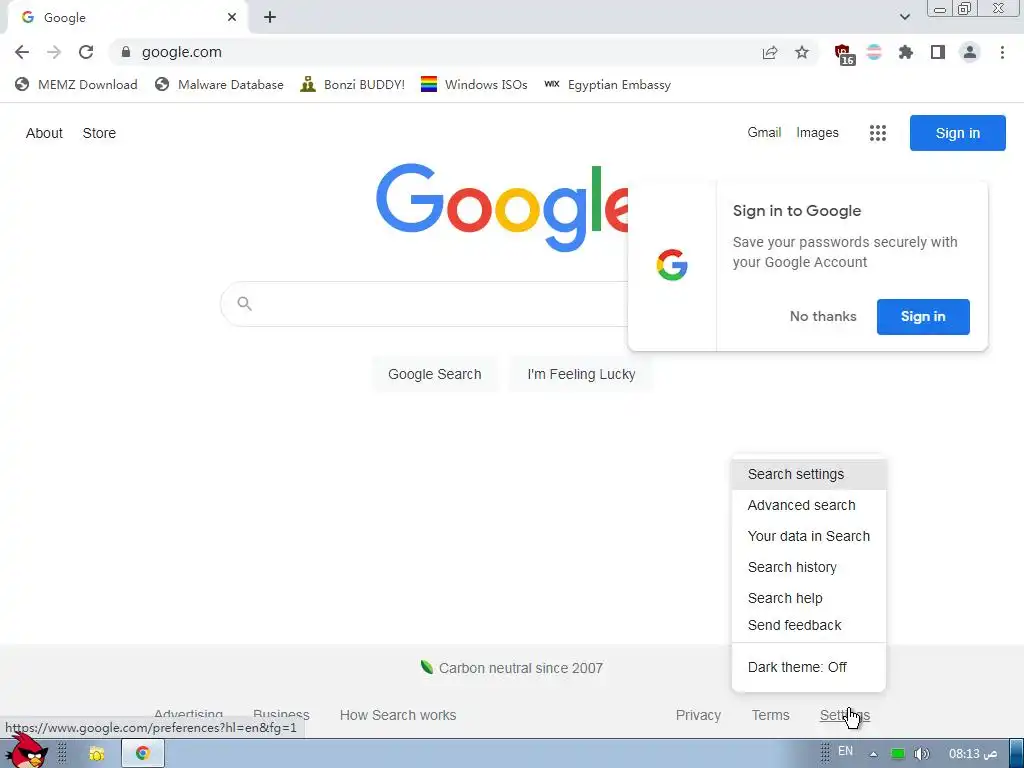Open the green network tray icon
The image size is (1024, 768).
[x=898, y=754]
